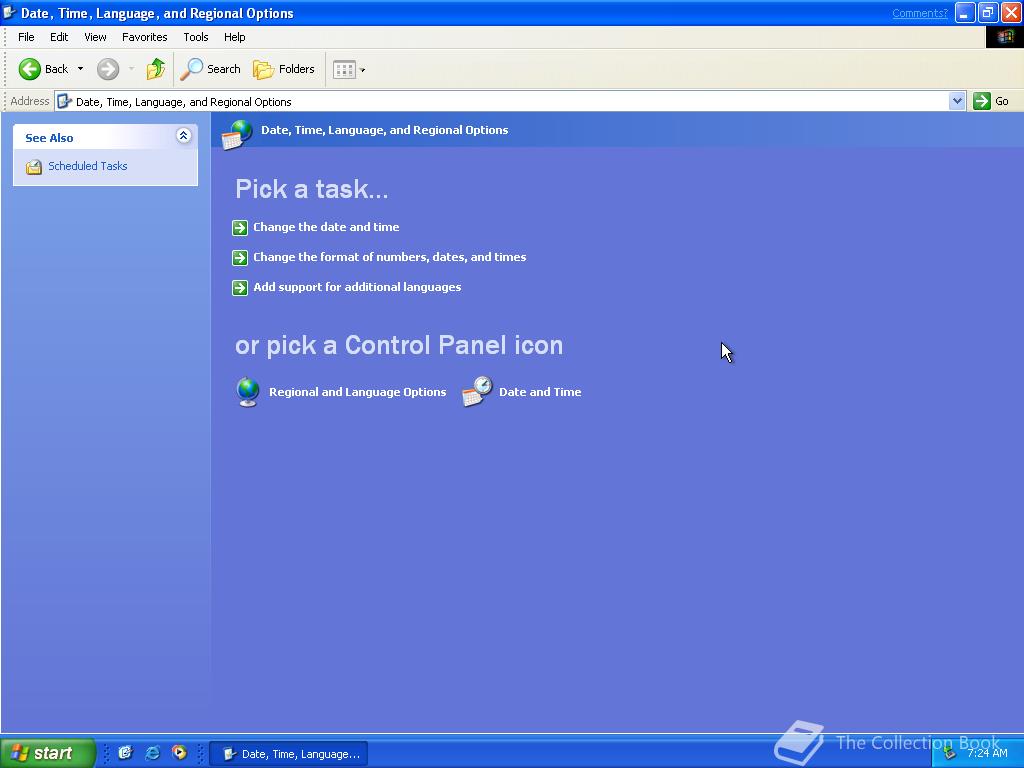
Task: Open the Help menu
Action: (x=234, y=37)
